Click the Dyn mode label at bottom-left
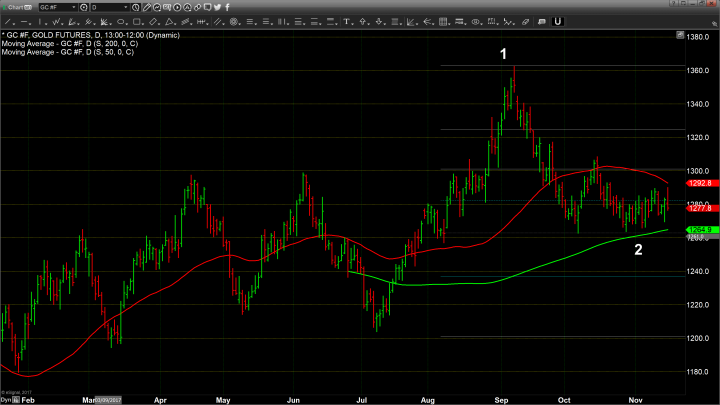Image resolution: width=720 pixels, height=405 pixels. click(6, 399)
